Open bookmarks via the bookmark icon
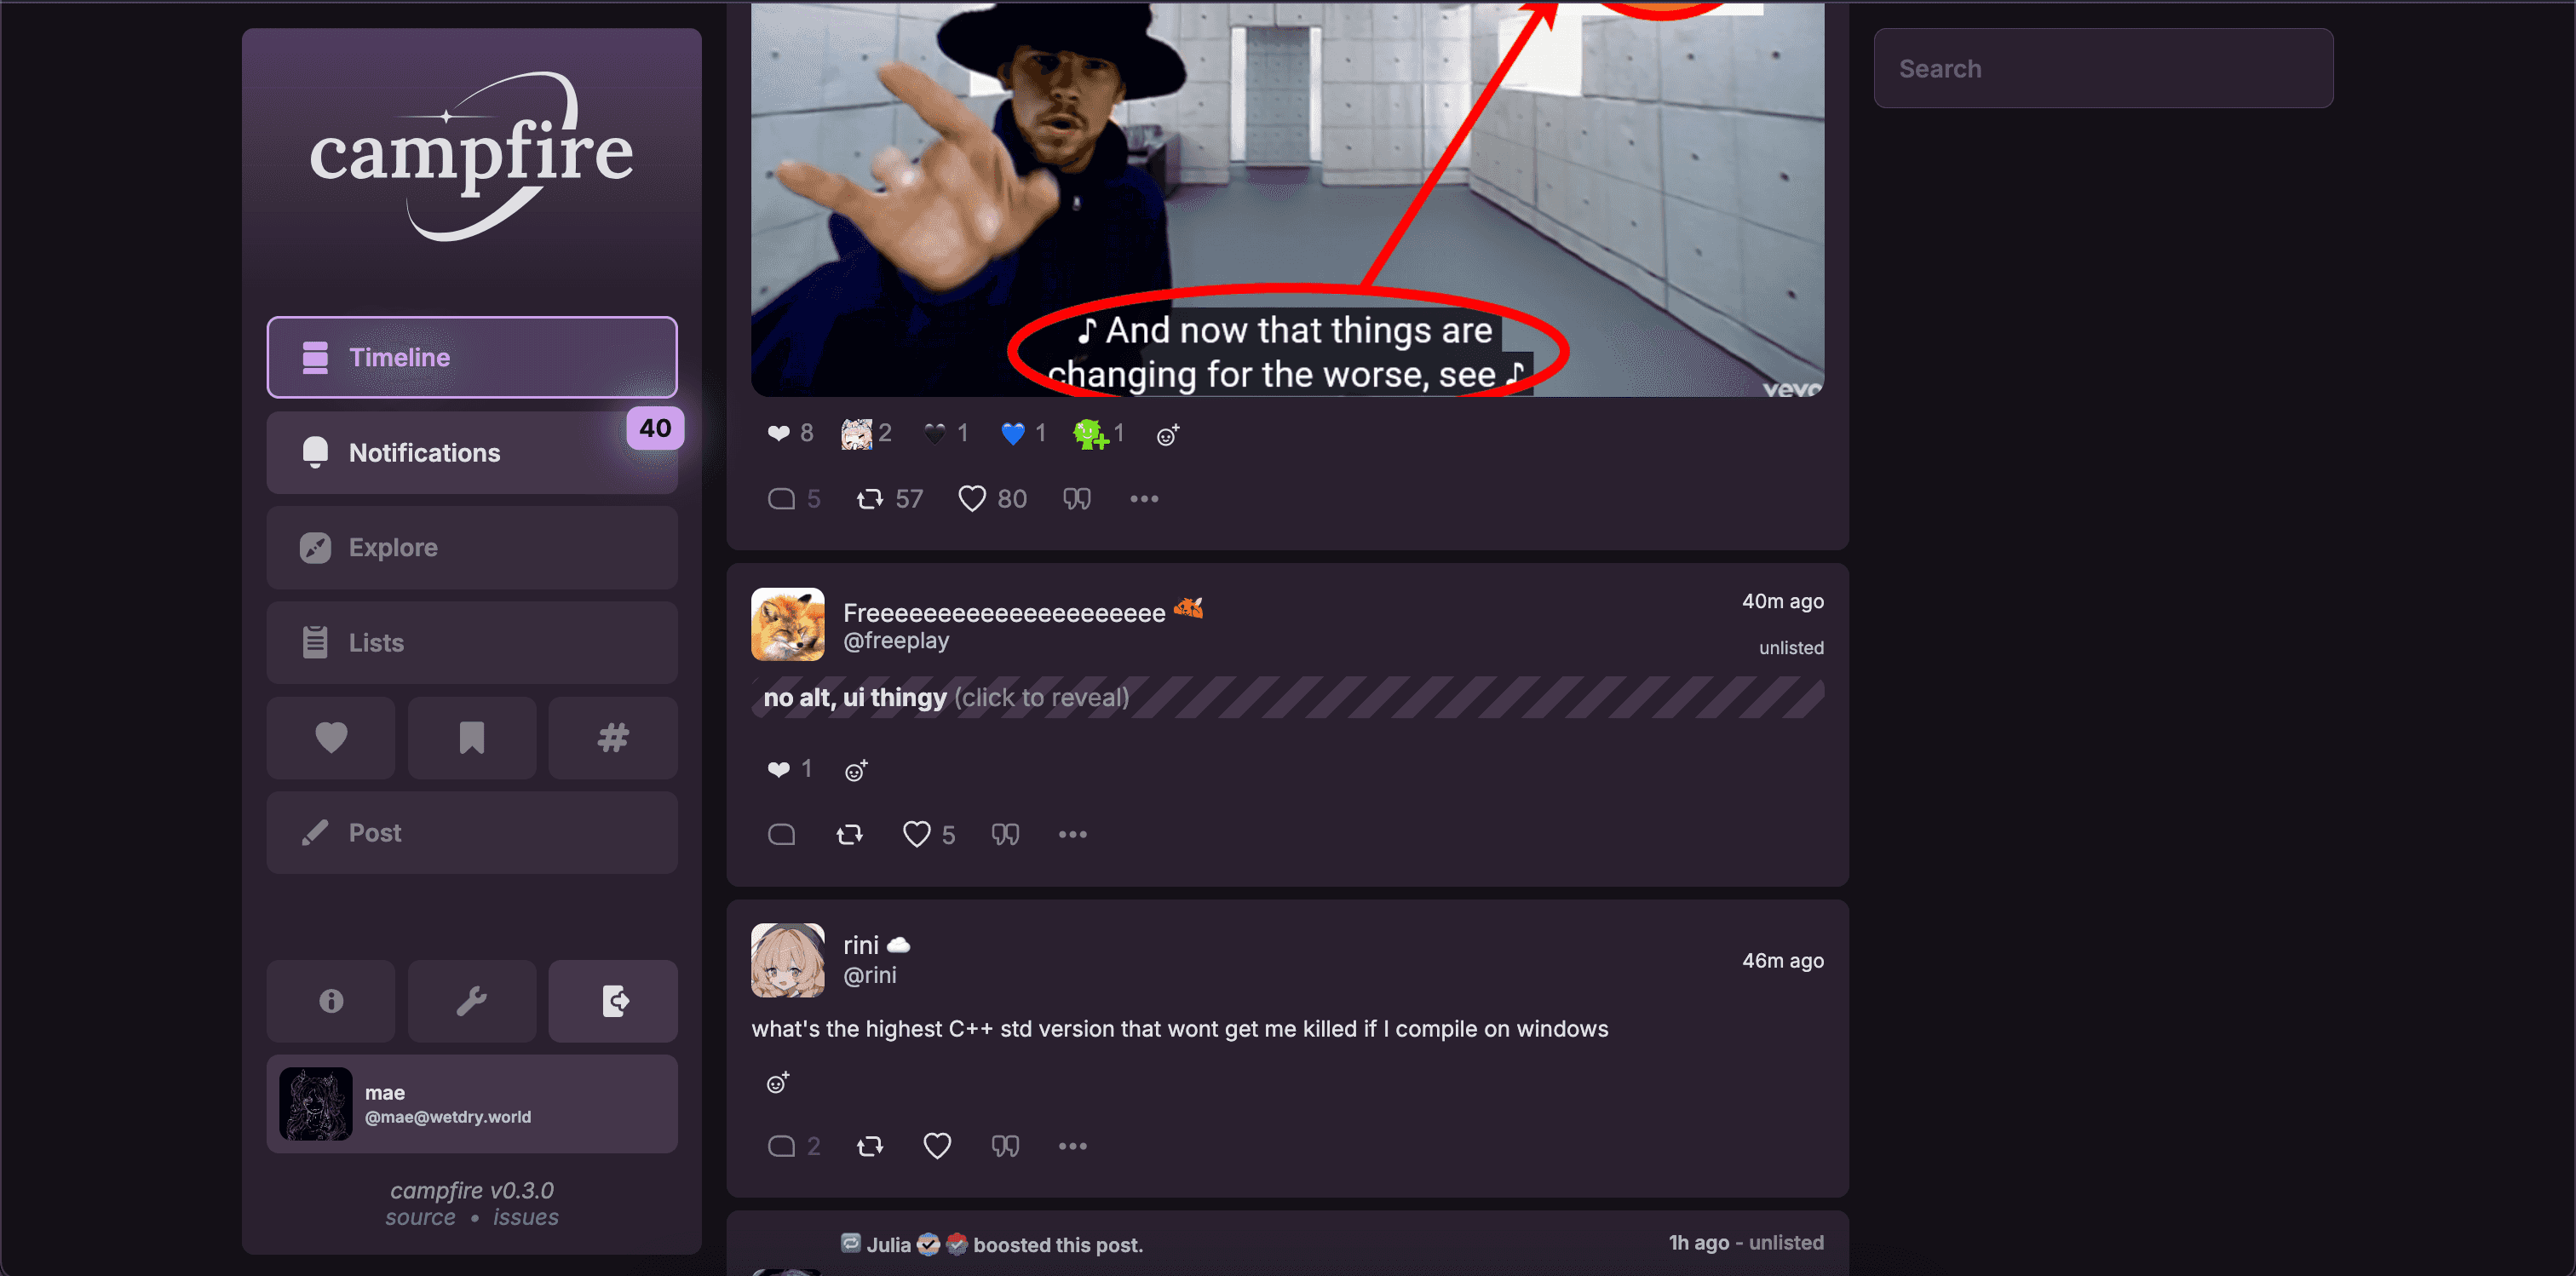The height and width of the screenshot is (1276, 2576). tap(472, 738)
